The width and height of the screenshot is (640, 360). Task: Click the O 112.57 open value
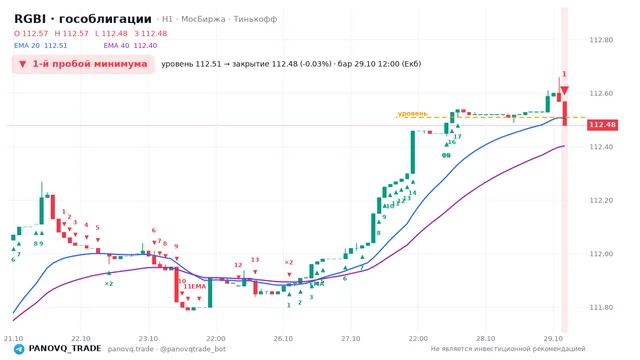tap(31, 33)
